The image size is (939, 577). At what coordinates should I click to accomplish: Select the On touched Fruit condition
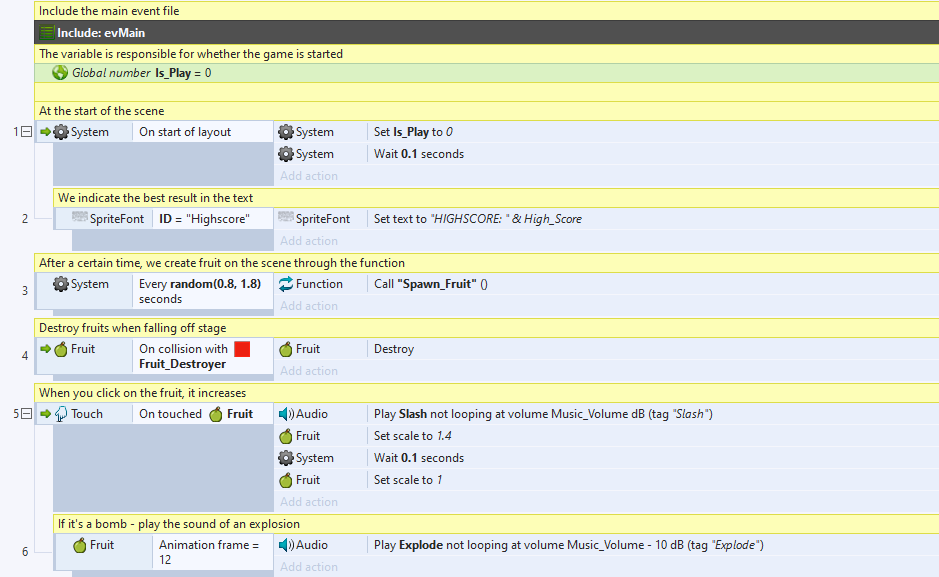(202, 414)
